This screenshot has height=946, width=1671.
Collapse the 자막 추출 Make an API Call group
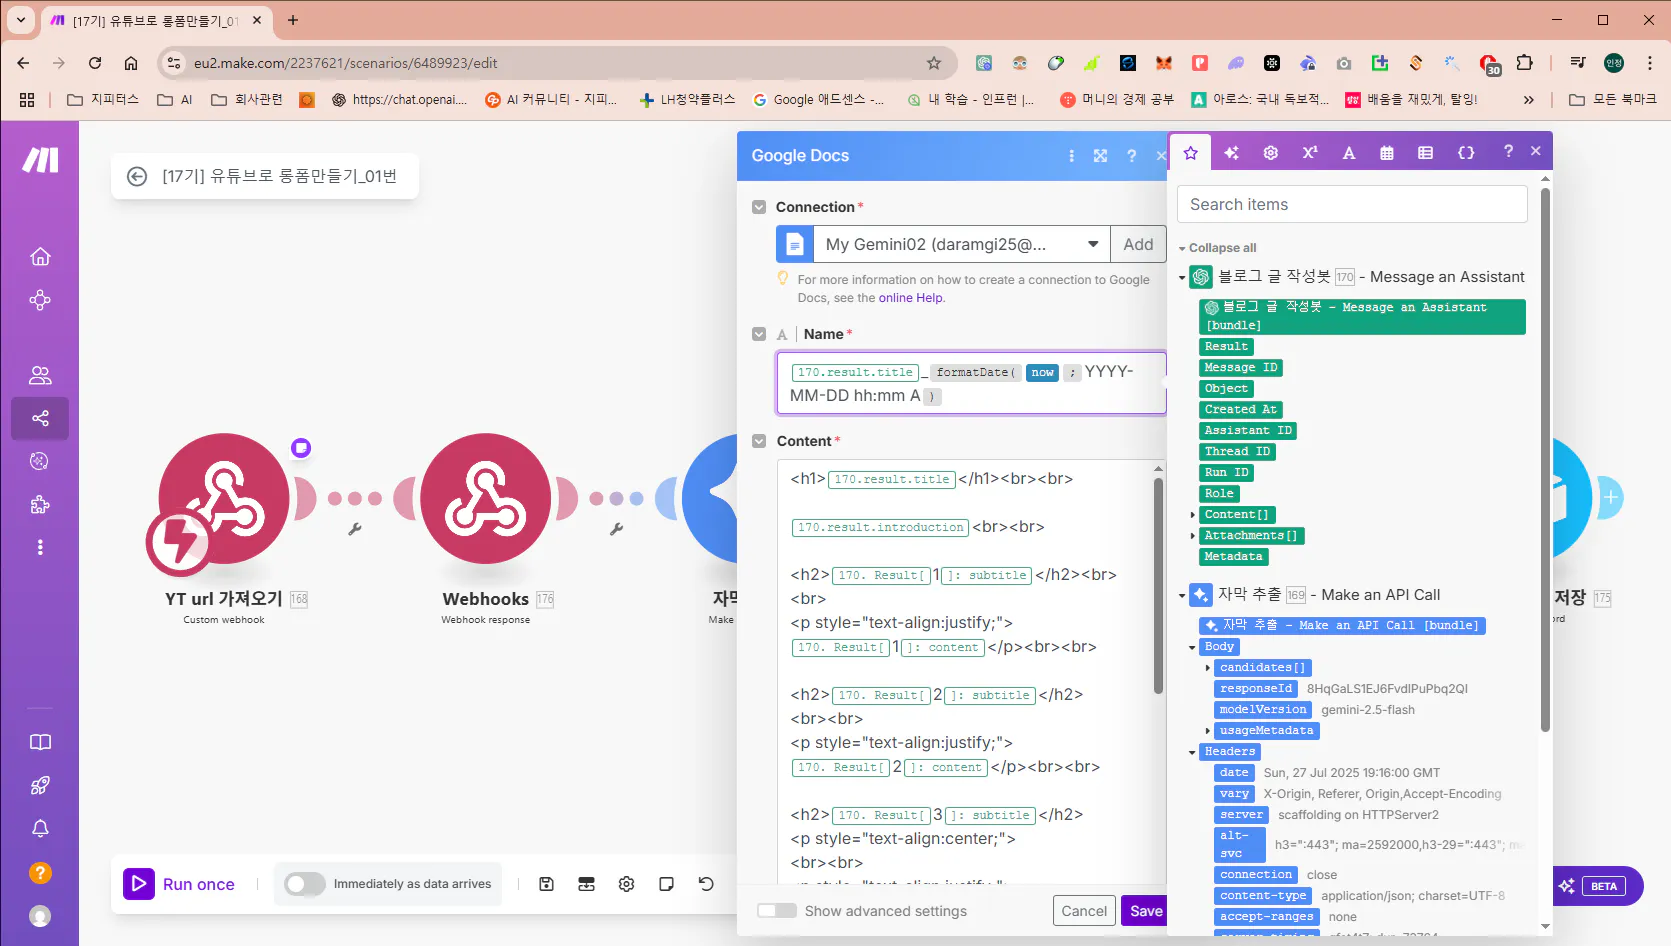[1182, 596]
